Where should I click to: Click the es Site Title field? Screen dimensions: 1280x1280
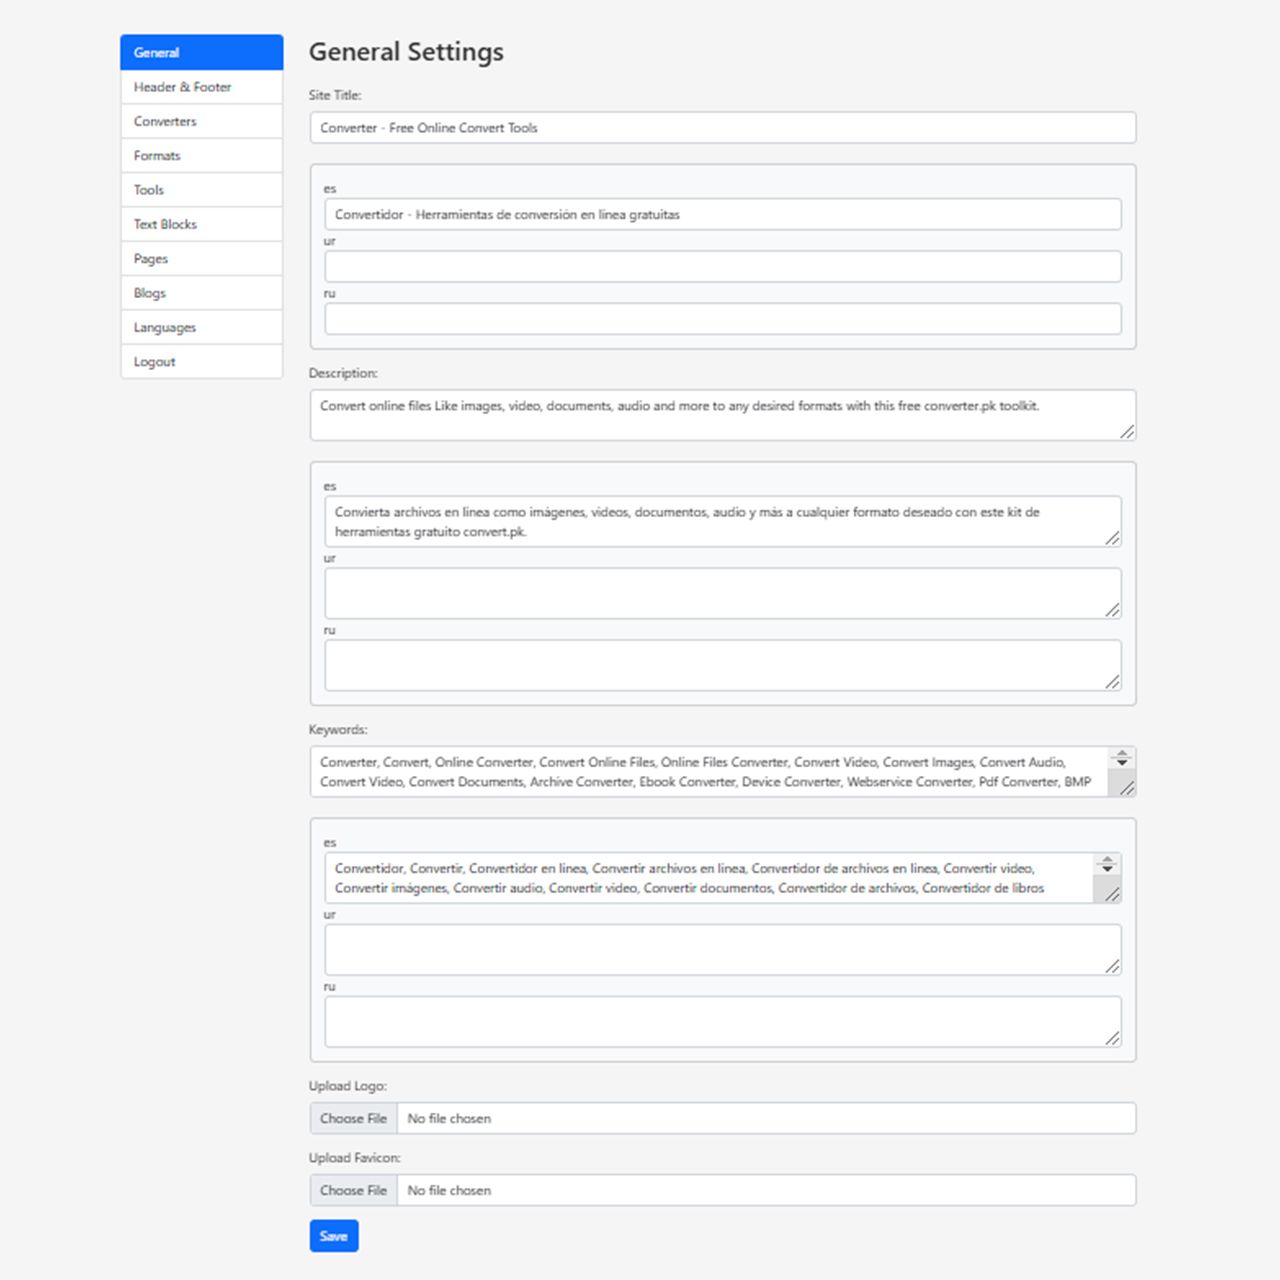723,214
